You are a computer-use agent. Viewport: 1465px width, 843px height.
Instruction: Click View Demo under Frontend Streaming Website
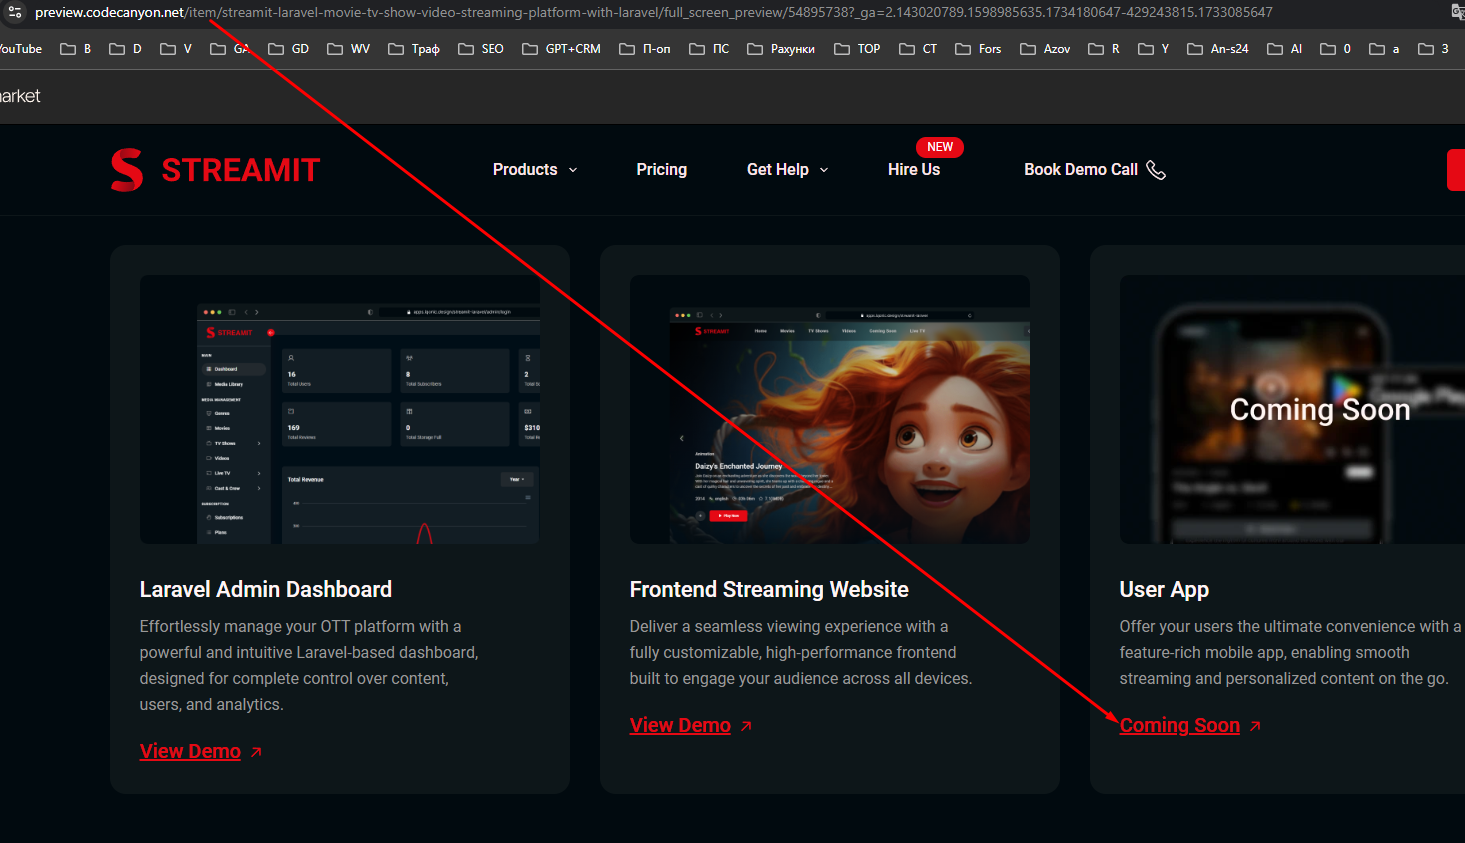click(680, 726)
